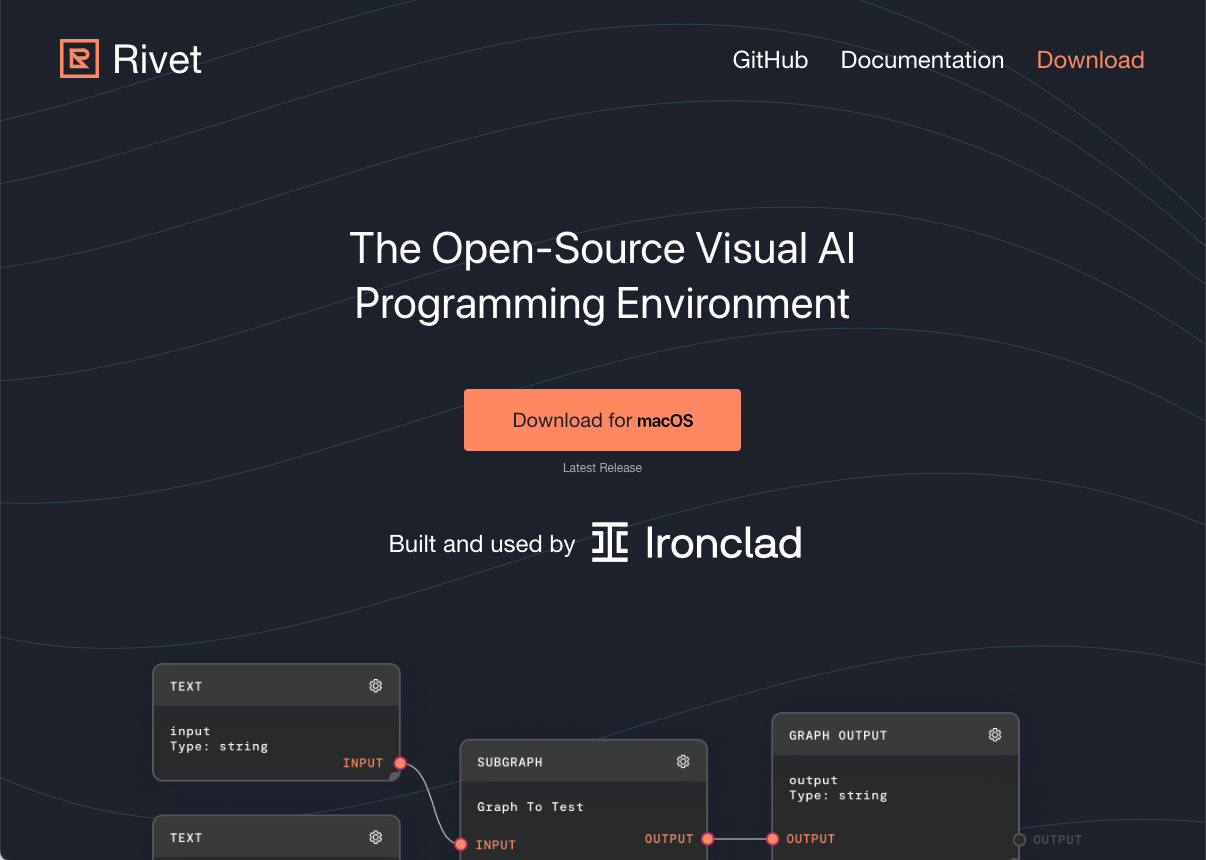The height and width of the screenshot is (860, 1206).
Task: Open the Documentation page
Action: point(922,60)
